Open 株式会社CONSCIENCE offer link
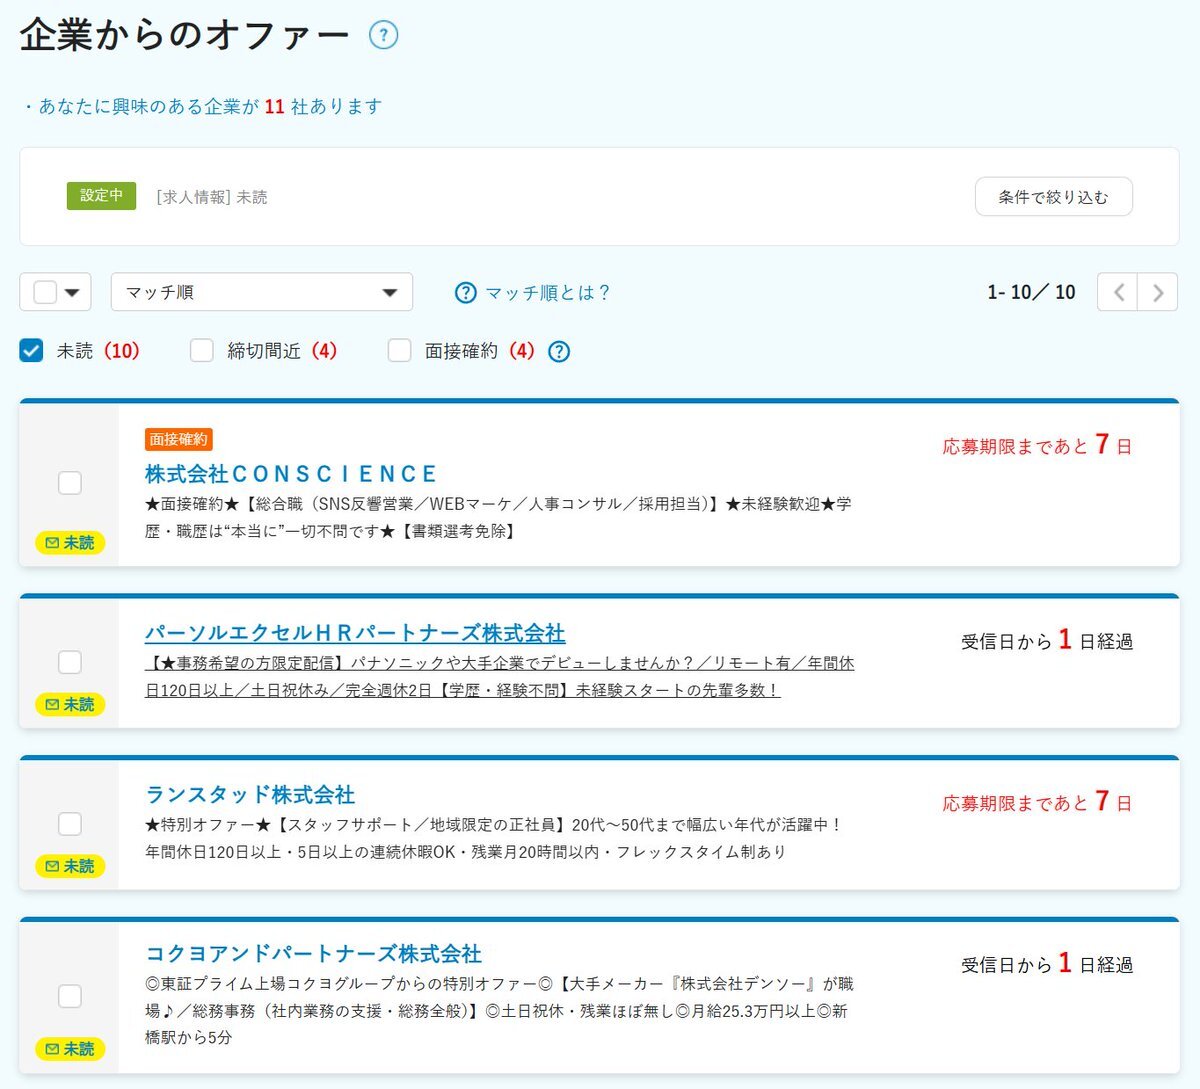 (x=291, y=473)
